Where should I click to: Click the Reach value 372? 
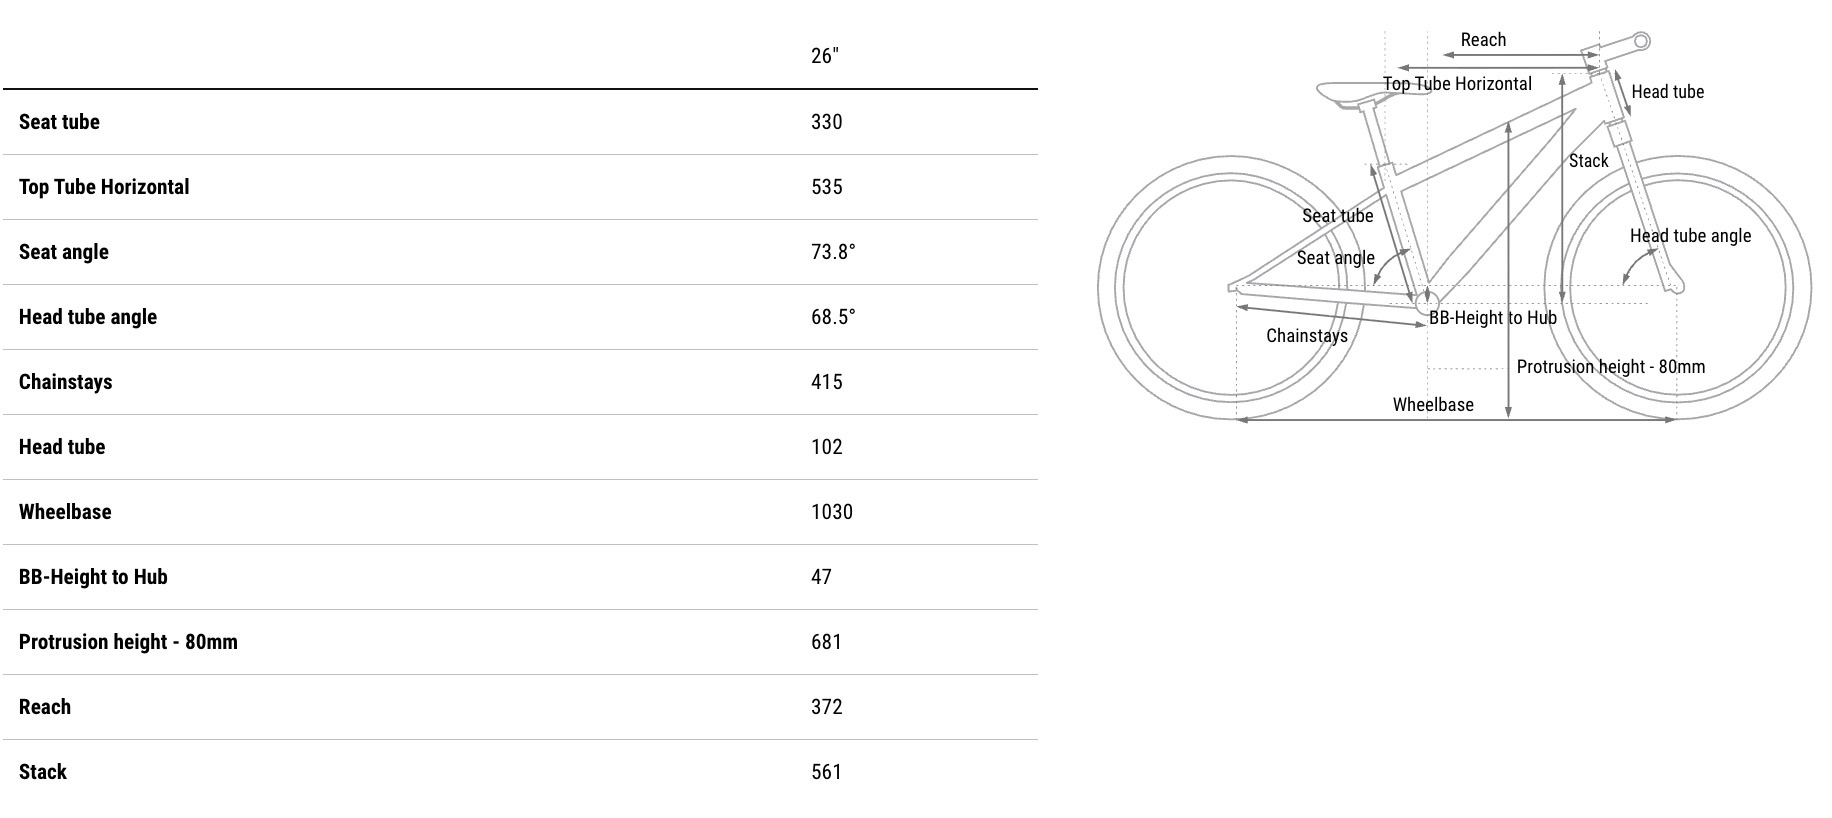pyautogui.click(x=826, y=707)
